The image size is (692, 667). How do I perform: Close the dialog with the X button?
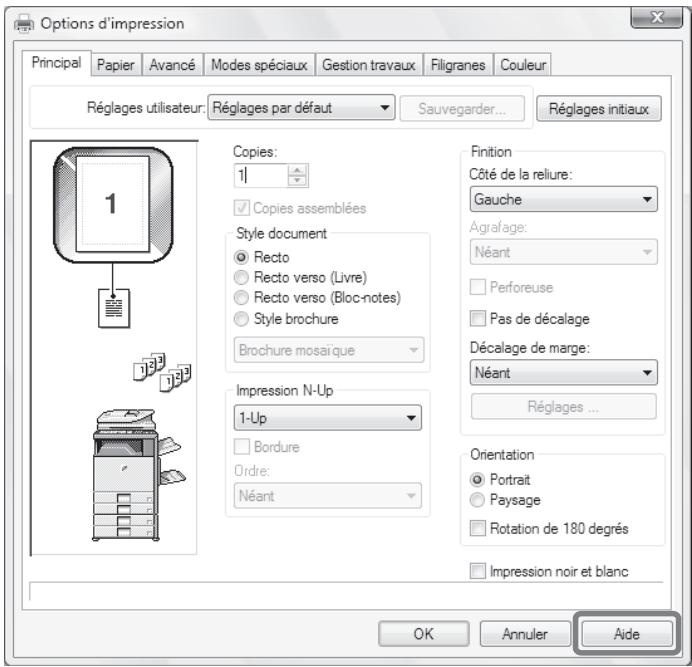(657, 18)
